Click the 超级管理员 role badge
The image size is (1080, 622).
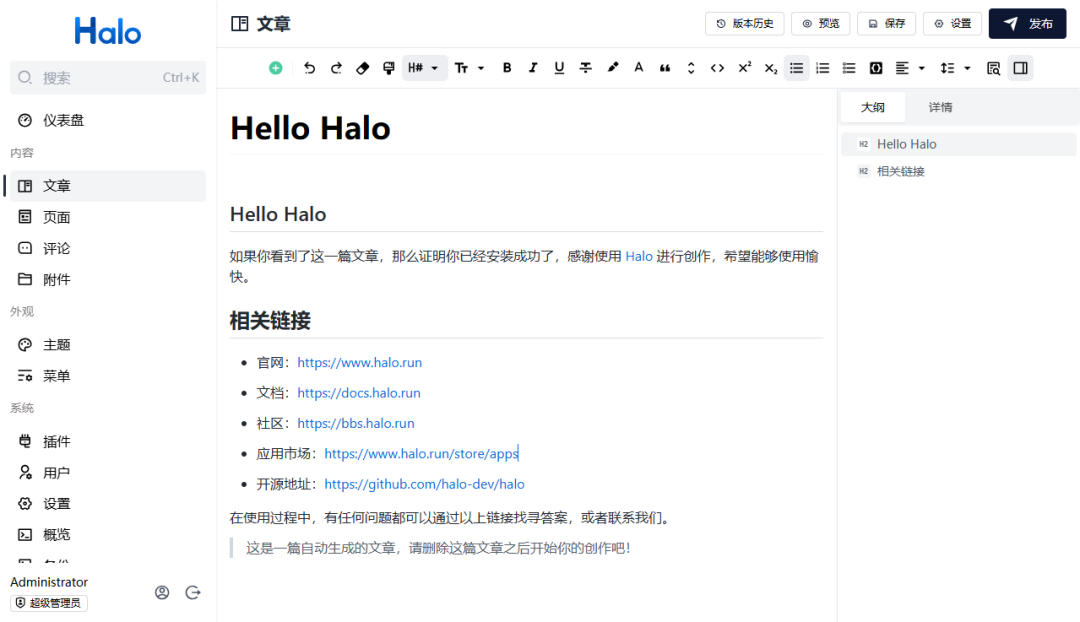49,603
